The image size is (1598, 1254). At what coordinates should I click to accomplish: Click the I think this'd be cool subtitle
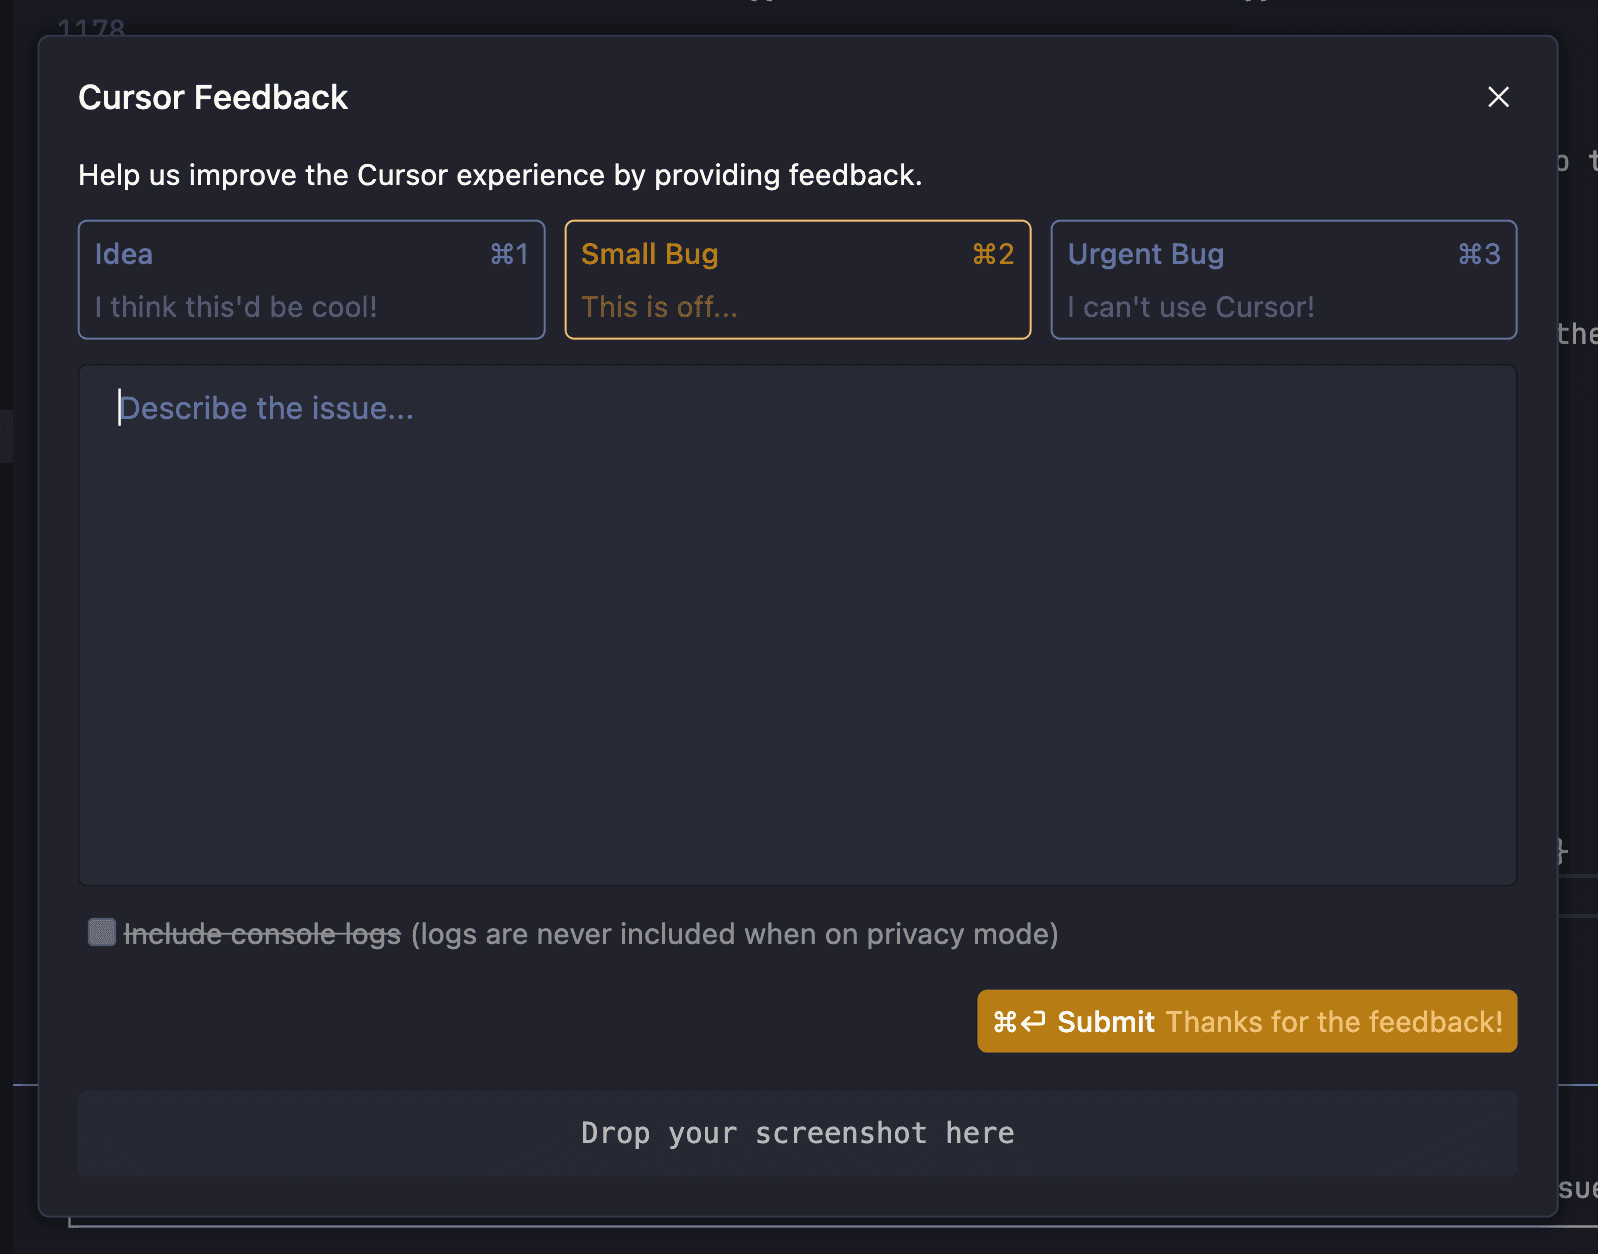[x=235, y=307]
